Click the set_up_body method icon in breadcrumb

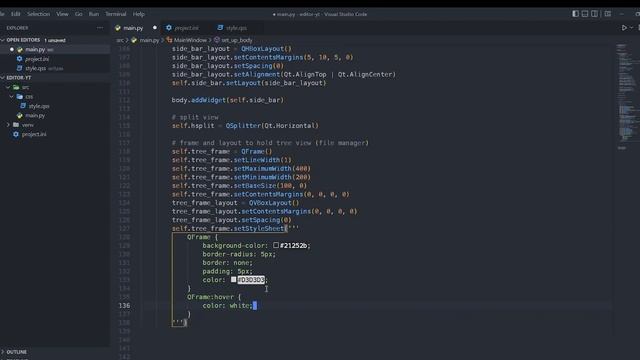coord(217,40)
